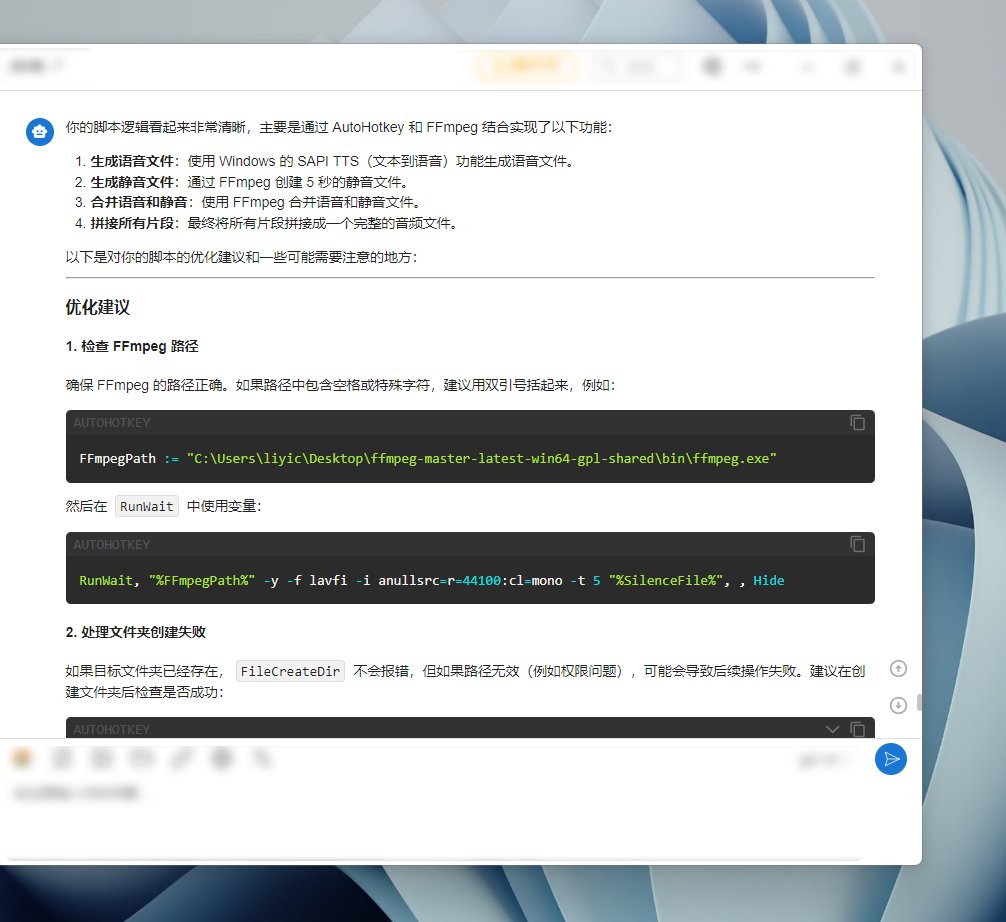Click the inline code 'FileCreateDir'
The height and width of the screenshot is (922, 1006).
(290, 671)
